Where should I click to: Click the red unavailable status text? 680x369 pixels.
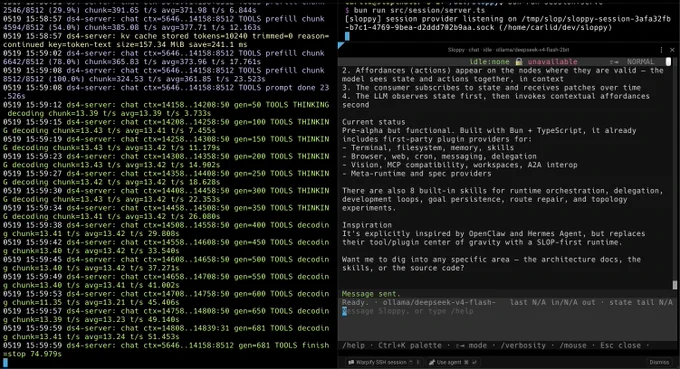[x=552, y=62]
